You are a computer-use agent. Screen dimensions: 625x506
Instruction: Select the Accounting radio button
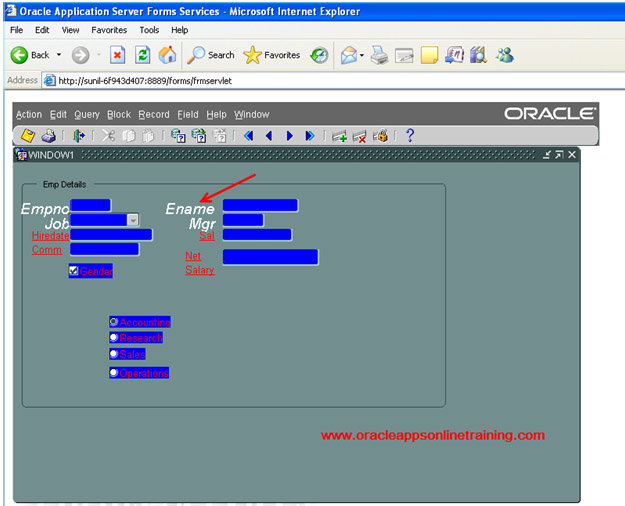[x=114, y=322]
